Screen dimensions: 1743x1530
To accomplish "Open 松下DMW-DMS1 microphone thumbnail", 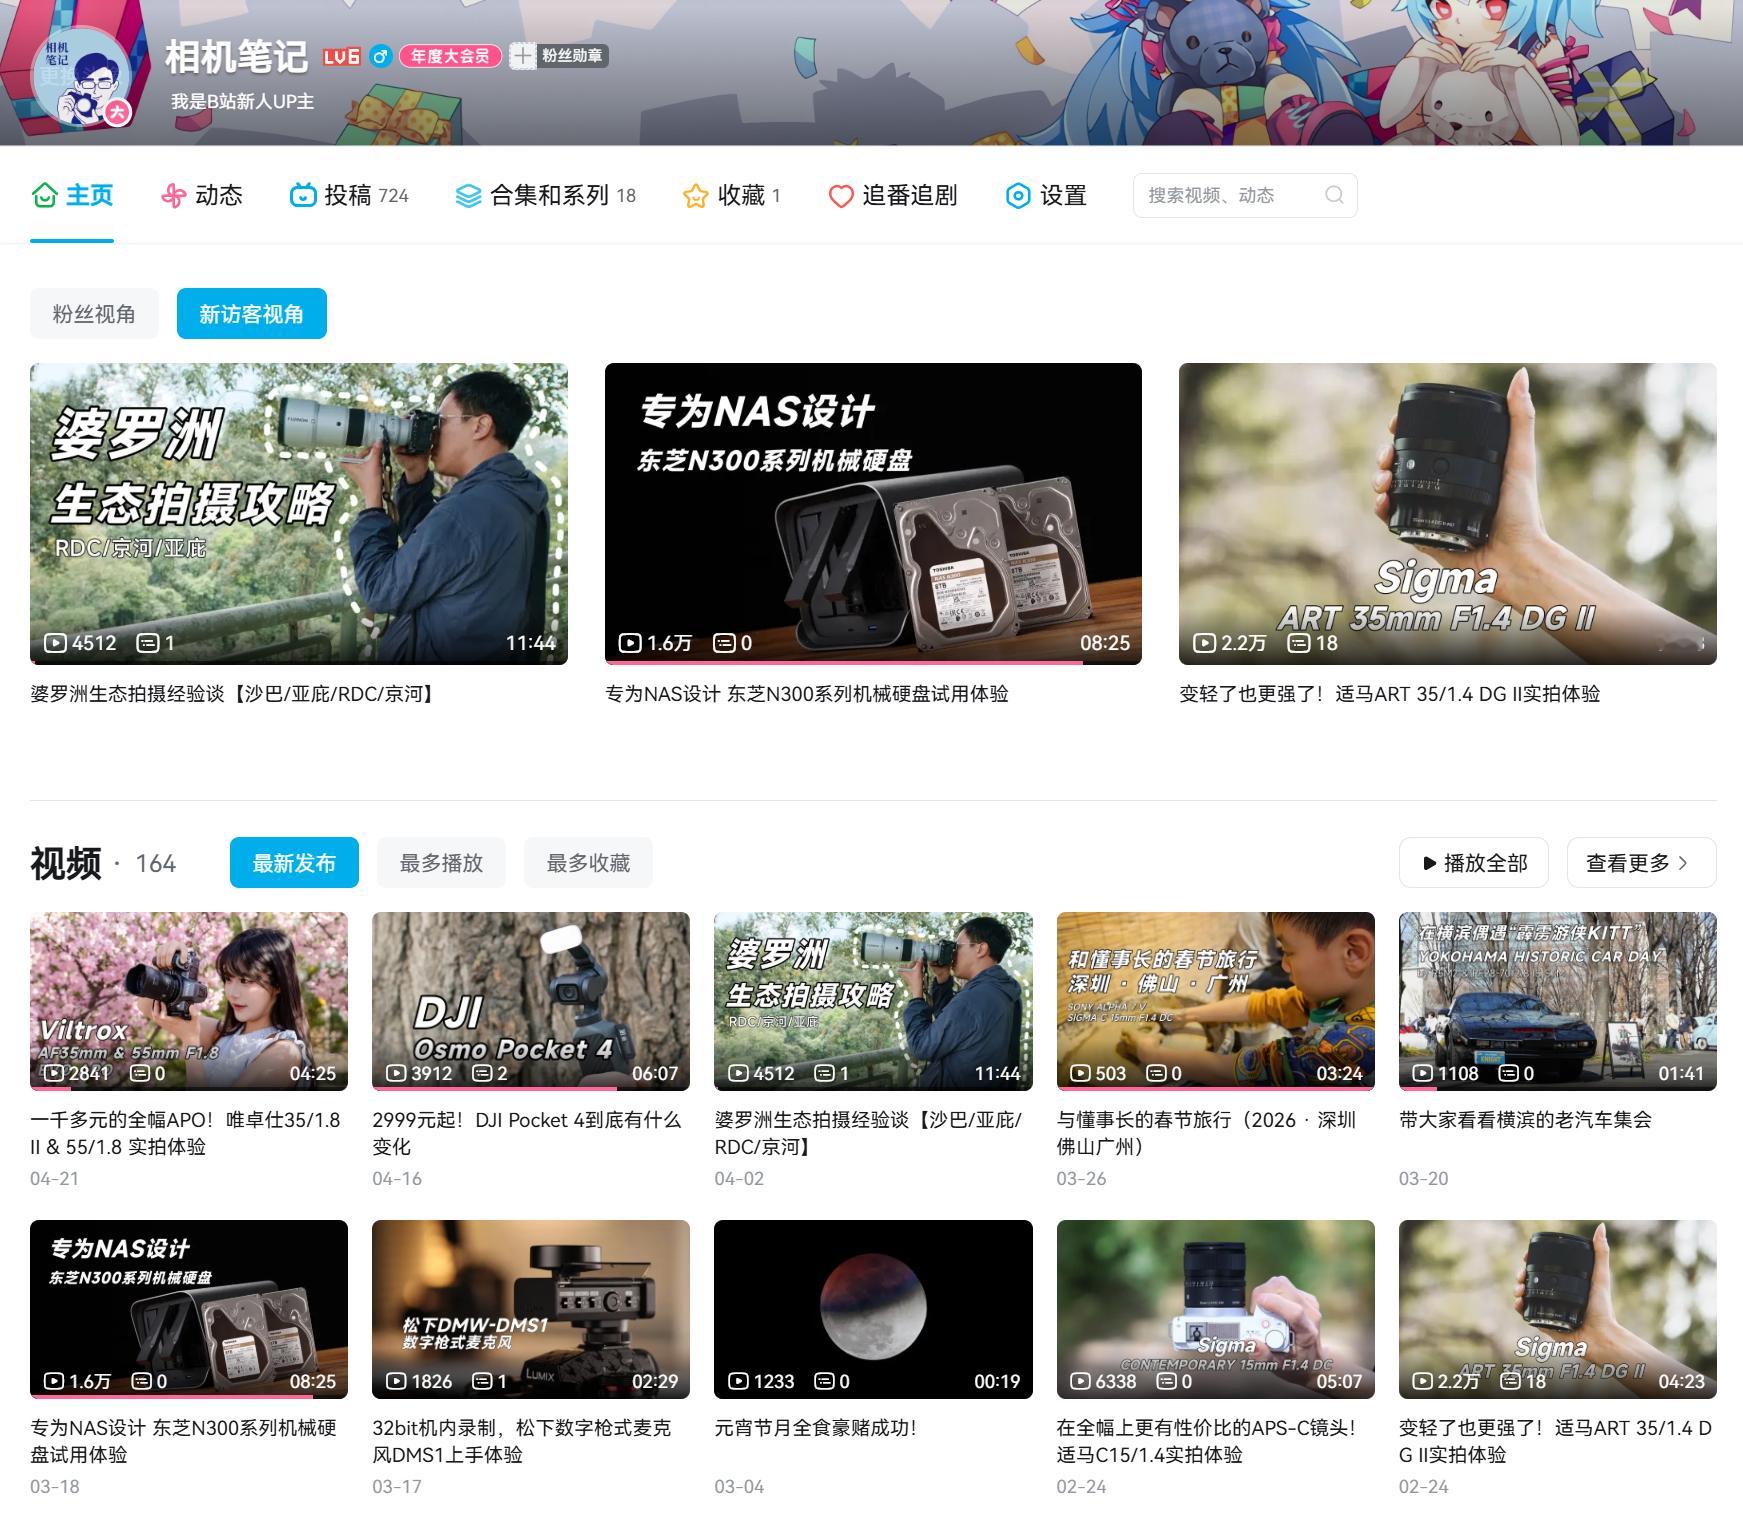I will (531, 1309).
